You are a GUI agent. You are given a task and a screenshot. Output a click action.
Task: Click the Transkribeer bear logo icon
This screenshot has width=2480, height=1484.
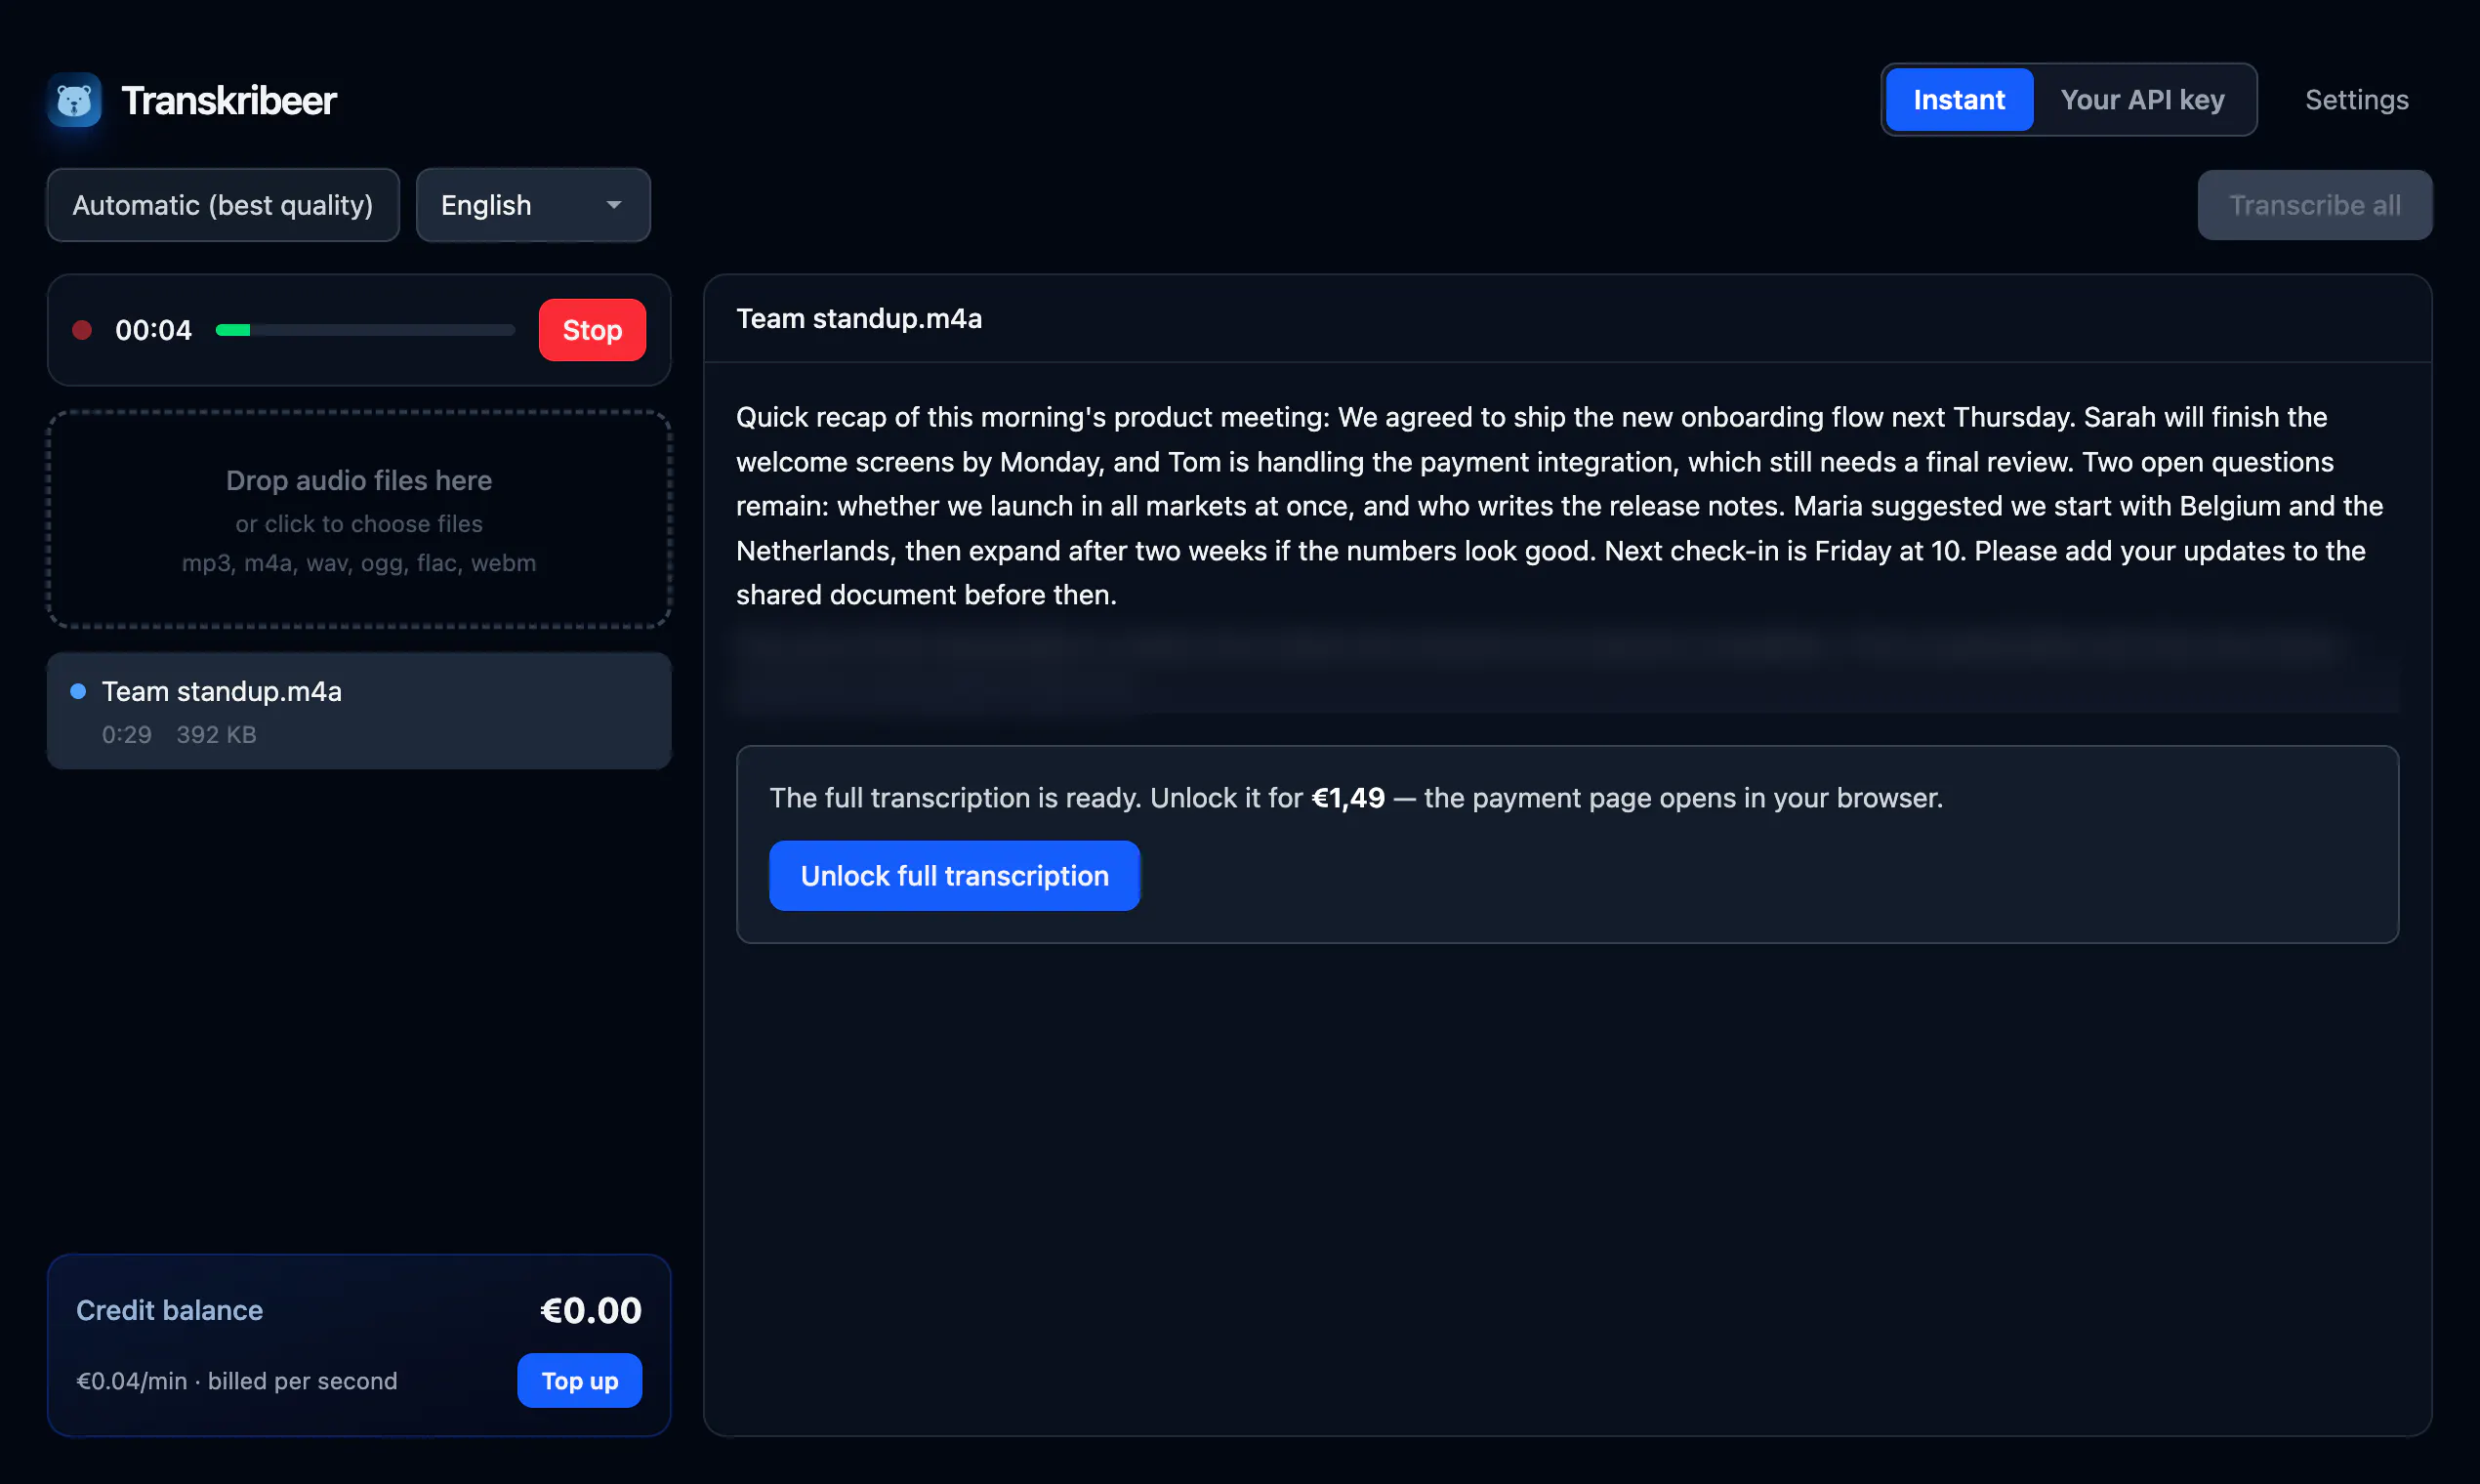click(74, 100)
